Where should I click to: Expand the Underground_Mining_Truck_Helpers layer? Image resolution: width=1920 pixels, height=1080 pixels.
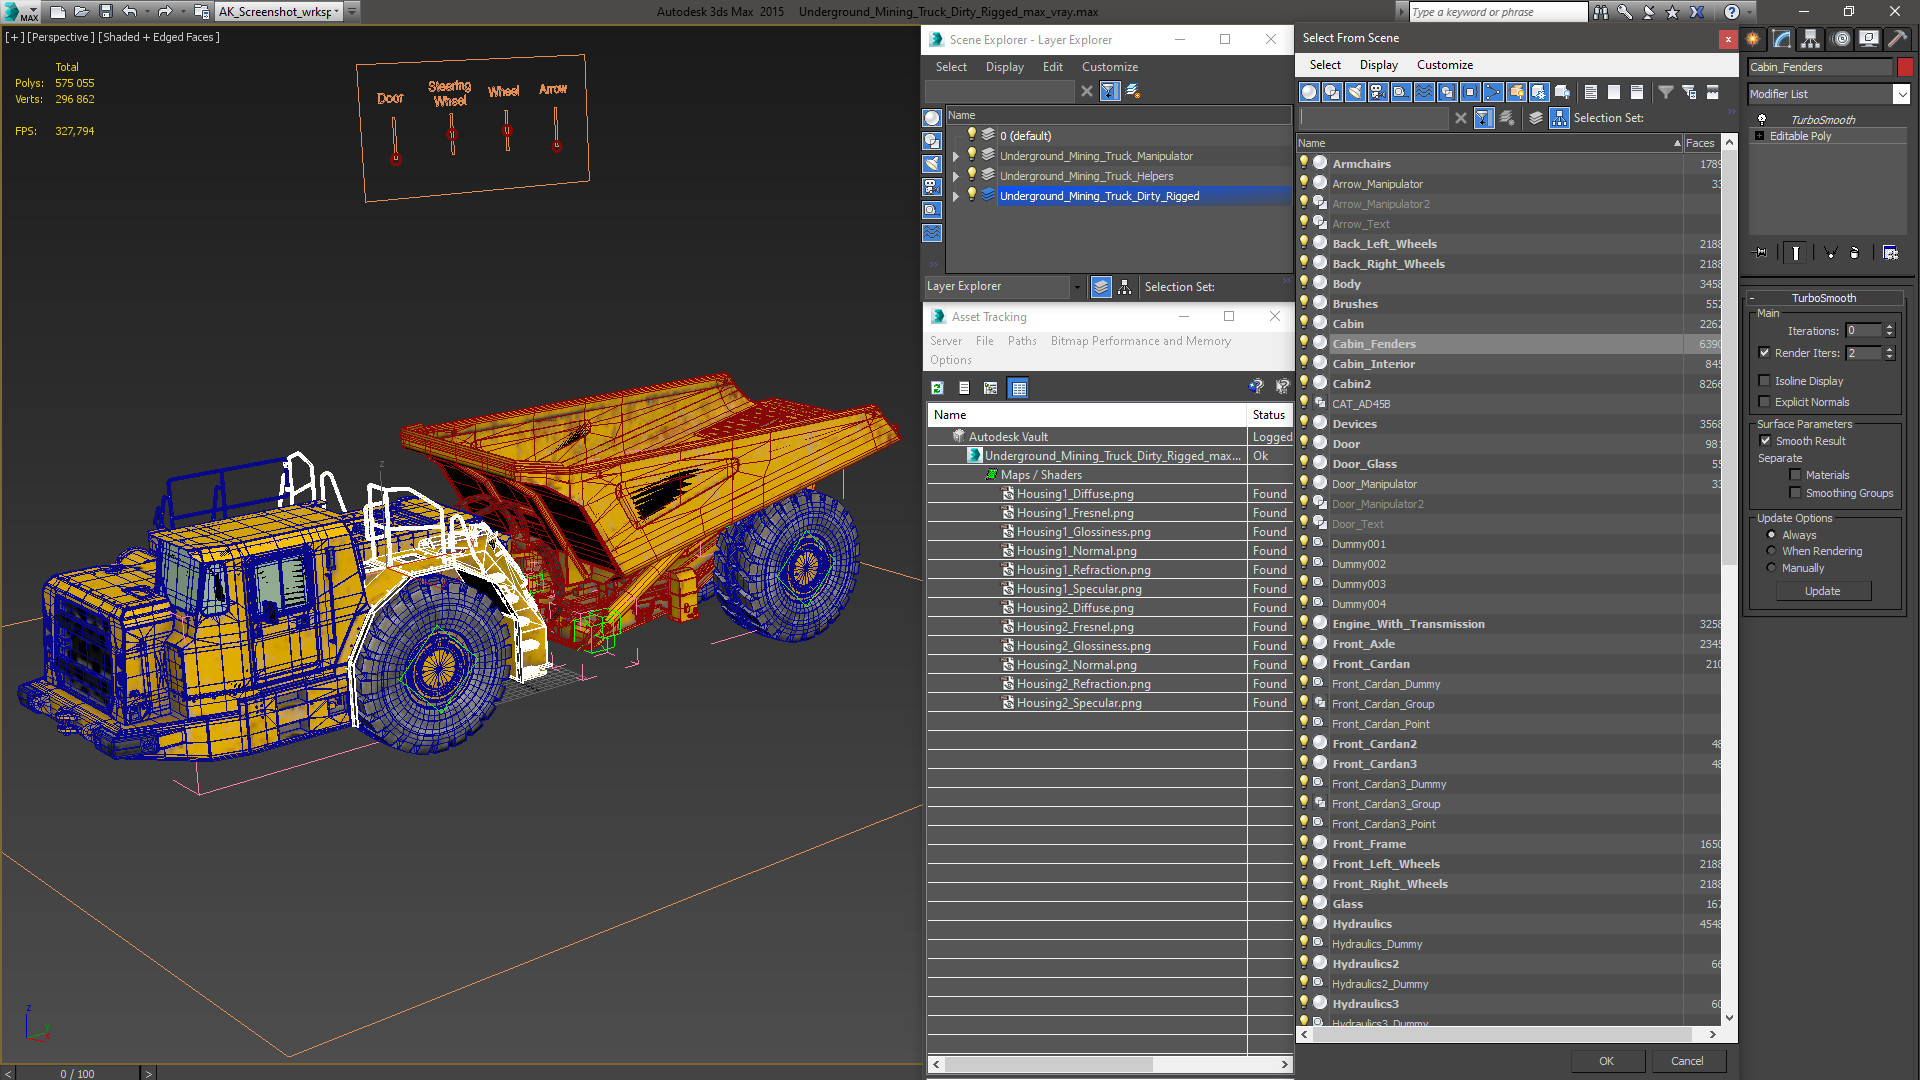956,176
